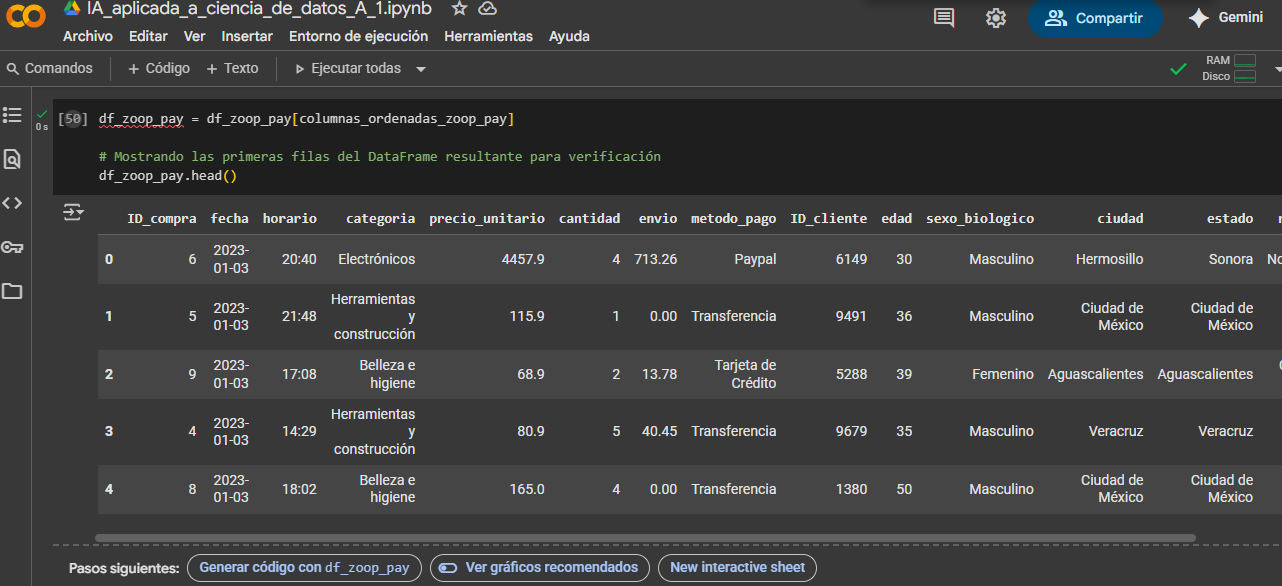
Task: Add a code cell with + Código
Action: point(159,68)
